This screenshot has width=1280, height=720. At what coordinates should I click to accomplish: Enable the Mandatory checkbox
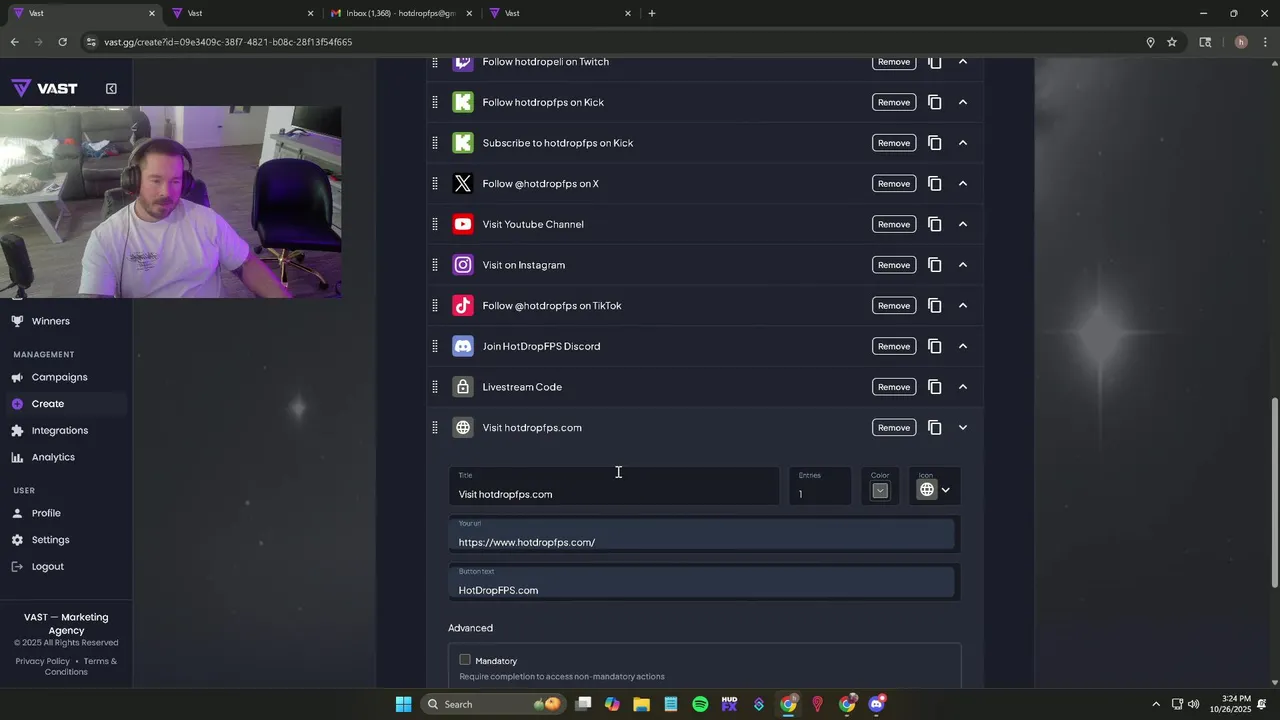(465, 660)
